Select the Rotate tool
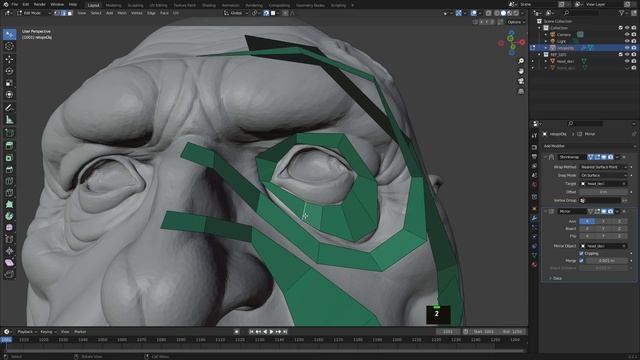 [9, 71]
